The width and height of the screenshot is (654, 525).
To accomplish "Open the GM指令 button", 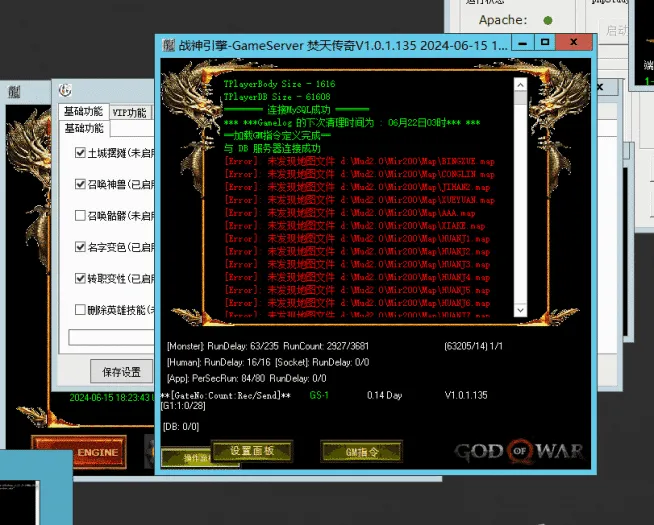I will coord(362,452).
